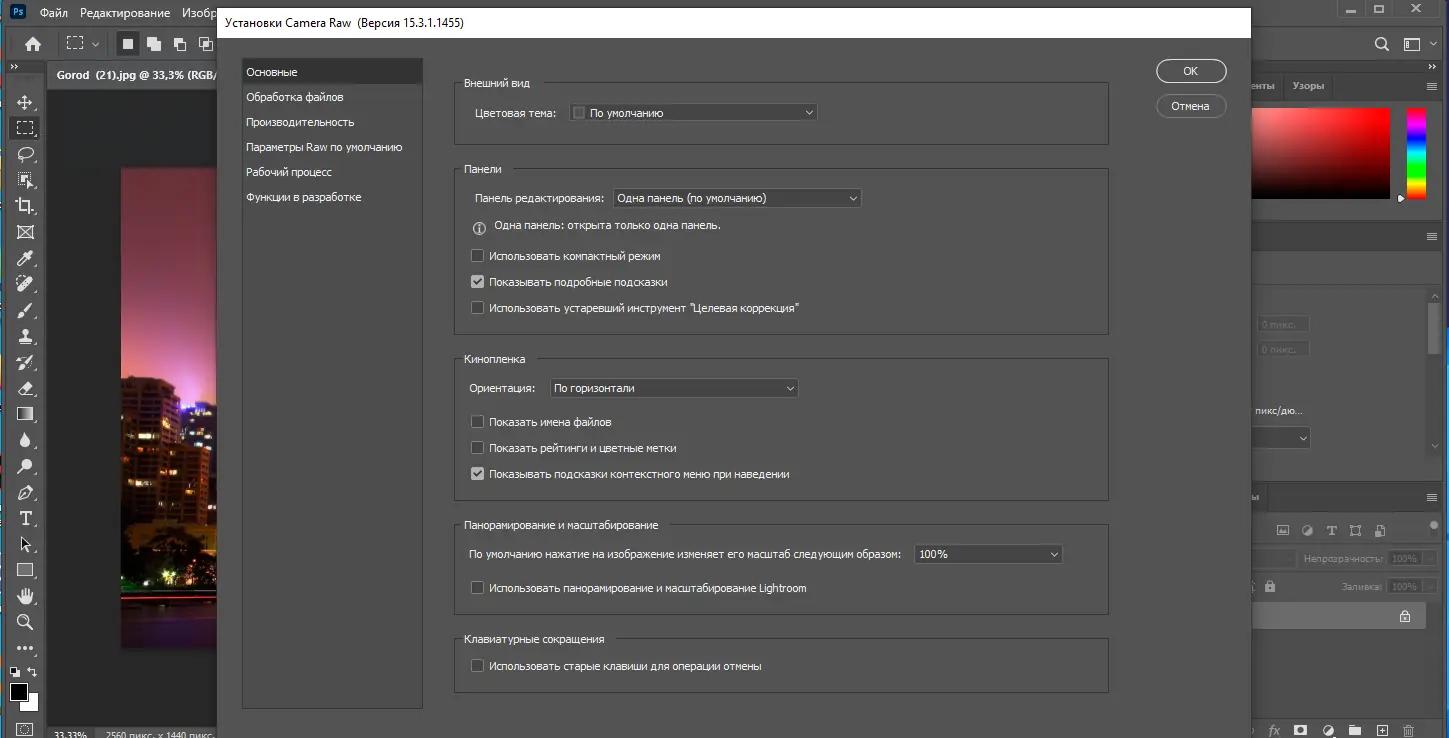
Task: Open the "Основные" preferences section
Action: 332,72
